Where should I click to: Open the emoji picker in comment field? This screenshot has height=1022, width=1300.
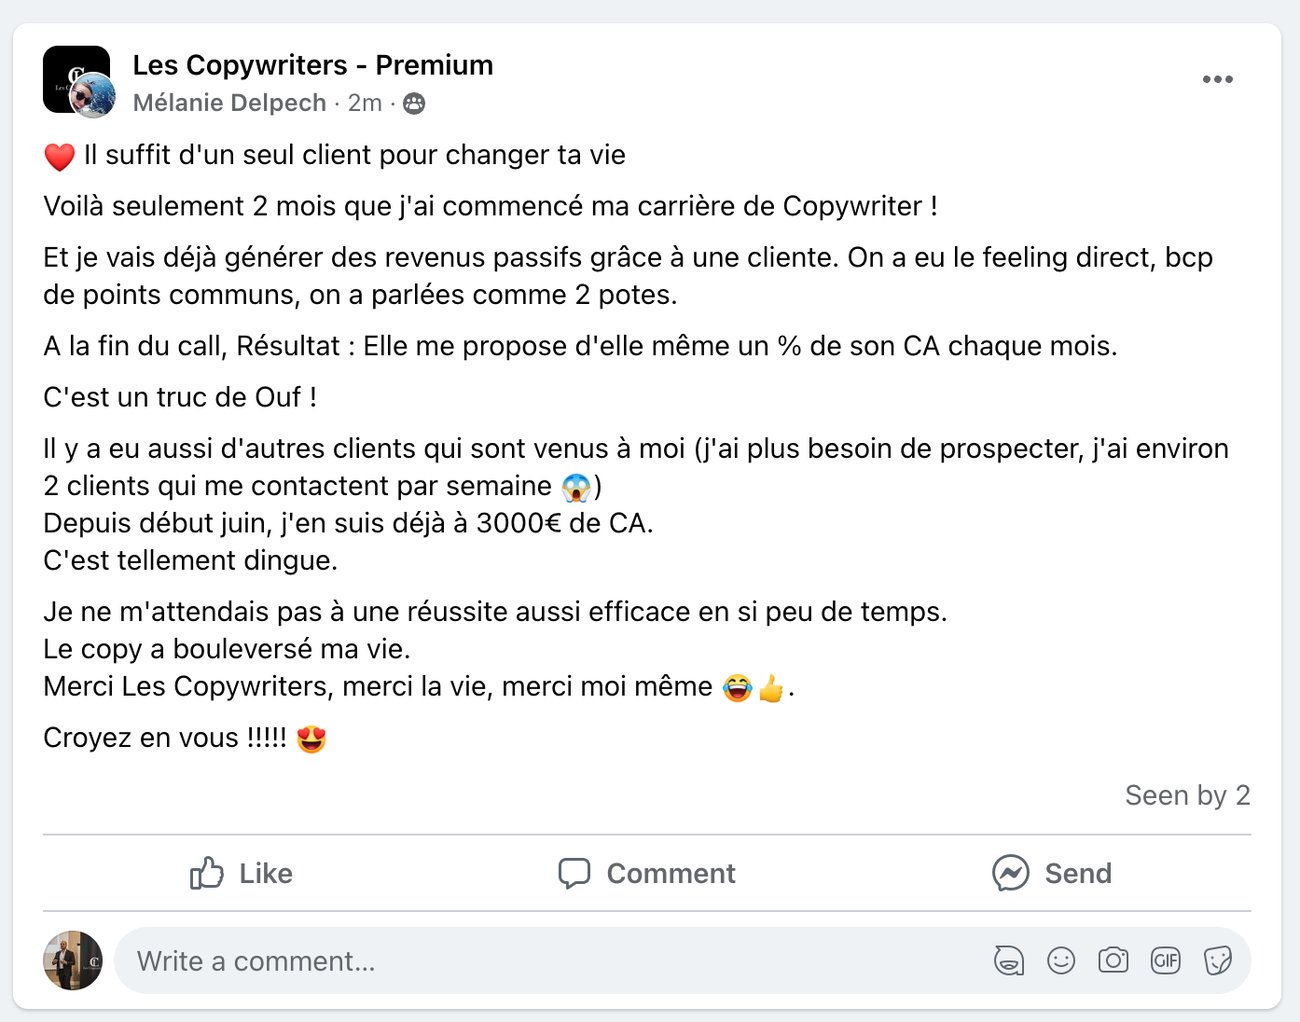pyautogui.click(x=1061, y=961)
